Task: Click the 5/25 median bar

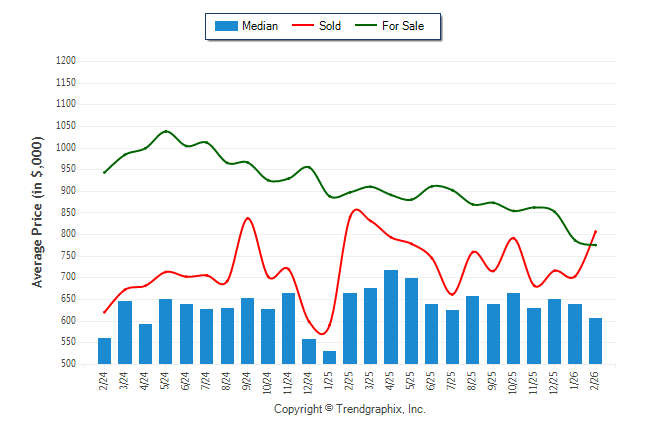Action: [411, 321]
